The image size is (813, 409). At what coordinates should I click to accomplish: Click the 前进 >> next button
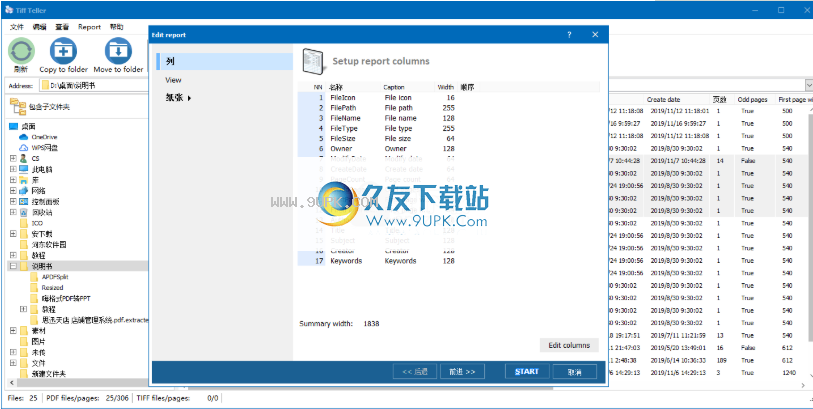[x=462, y=371]
